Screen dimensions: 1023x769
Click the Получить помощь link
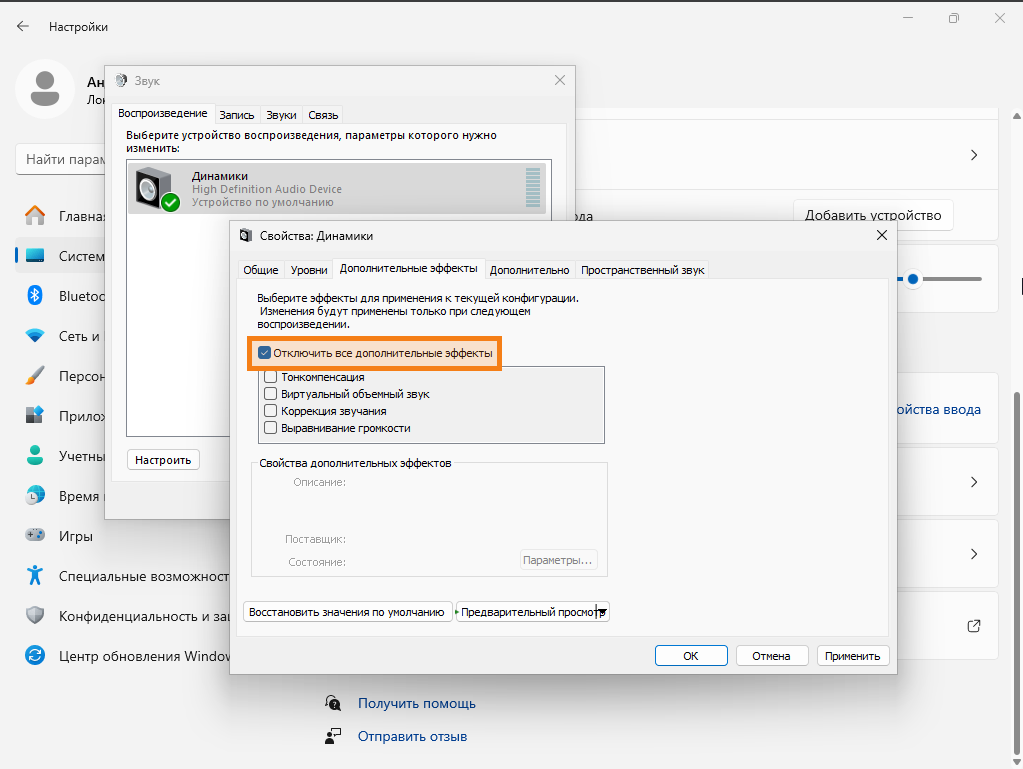click(x=416, y=703)
